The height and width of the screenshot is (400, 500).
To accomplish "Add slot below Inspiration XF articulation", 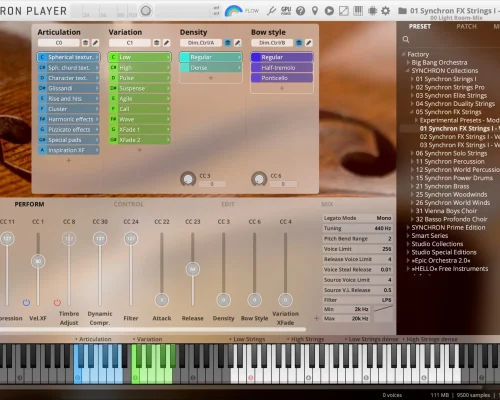I will pyautogui.click(x=69, y=161).
